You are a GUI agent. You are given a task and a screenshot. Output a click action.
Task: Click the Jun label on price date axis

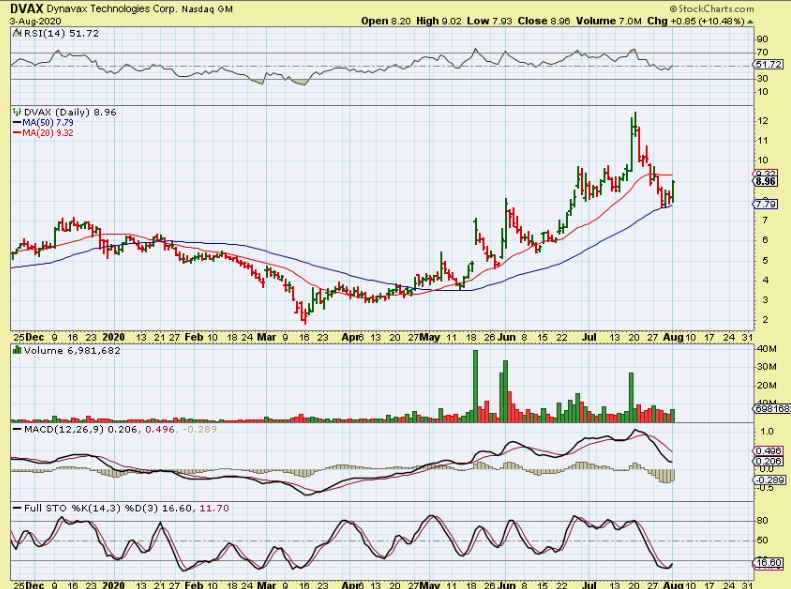coord(506,337)
